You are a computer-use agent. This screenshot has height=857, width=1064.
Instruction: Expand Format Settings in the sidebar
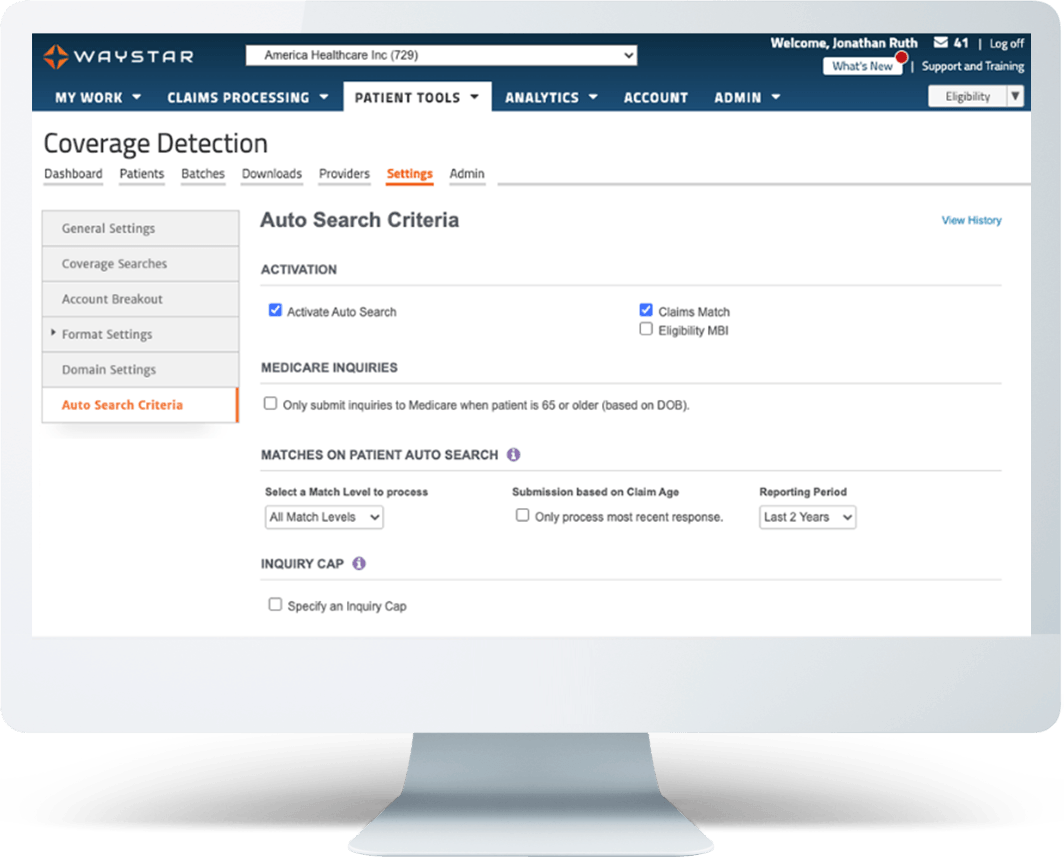105,334
